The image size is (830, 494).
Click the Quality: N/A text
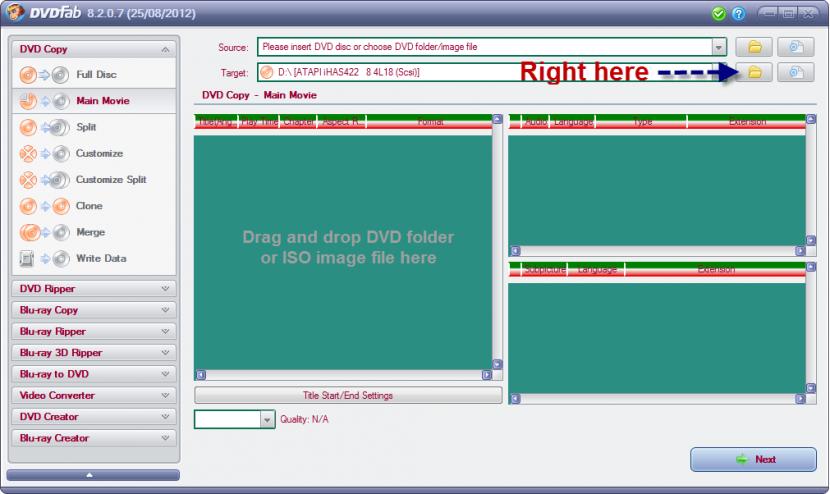(304, 419)
